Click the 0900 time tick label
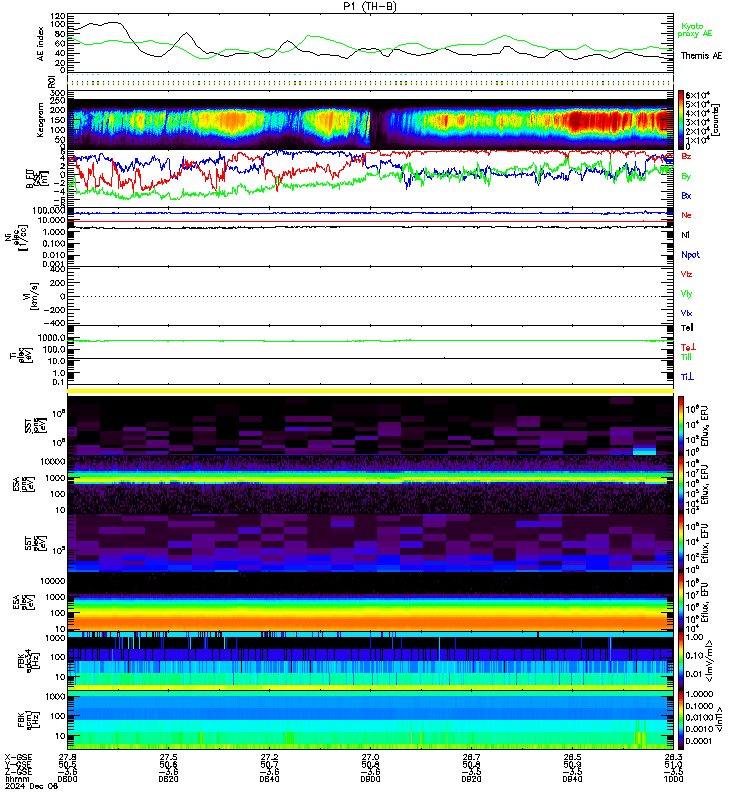This screenshot has width=750, height=800. click(370, 779)
